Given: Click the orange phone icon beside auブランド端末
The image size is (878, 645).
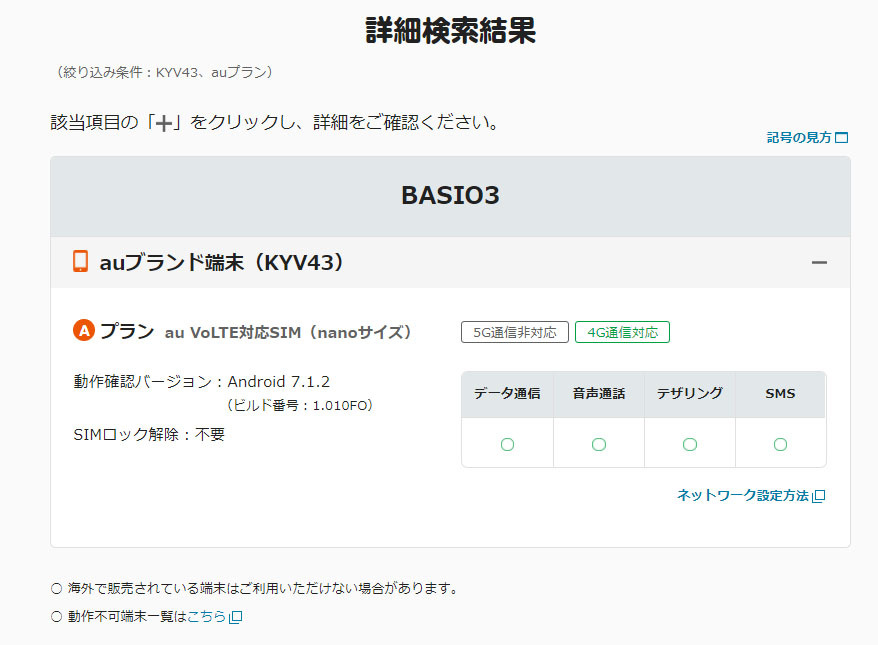Looking at the screenshot, I should [x=81, y=261].
